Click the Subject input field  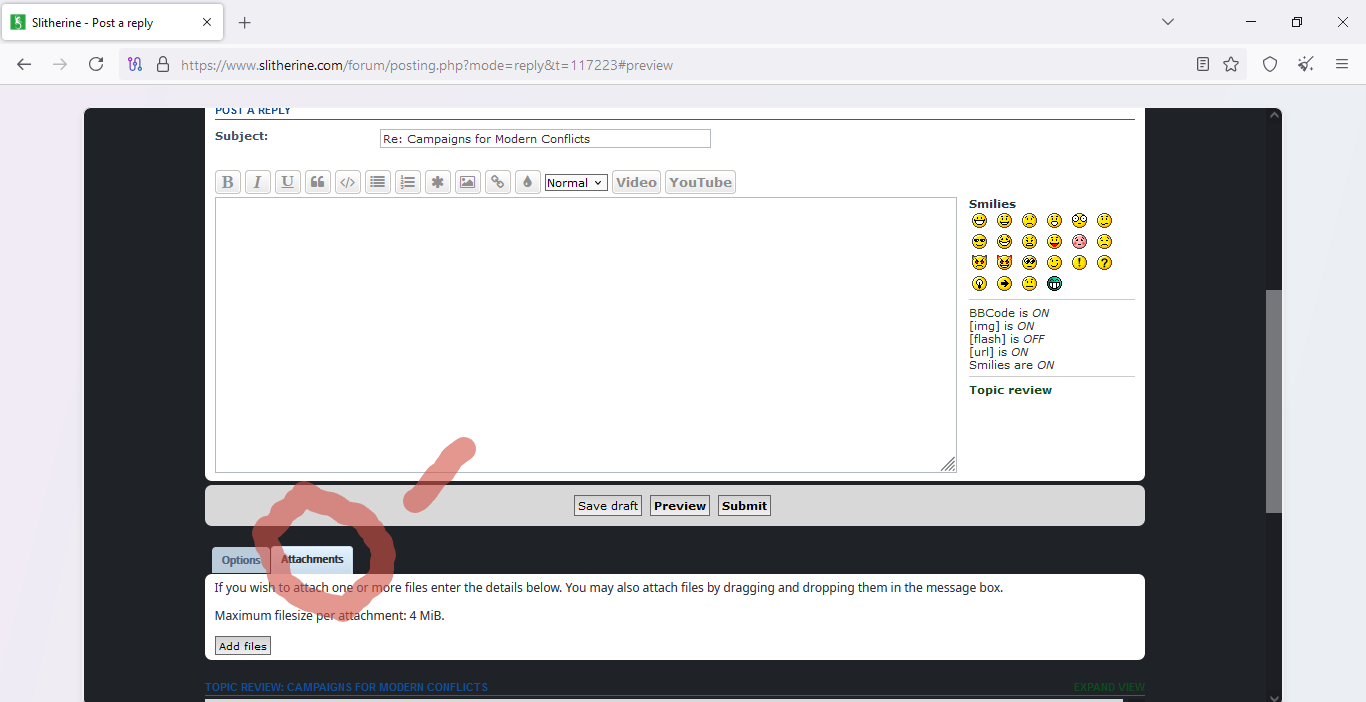(545, 139)
